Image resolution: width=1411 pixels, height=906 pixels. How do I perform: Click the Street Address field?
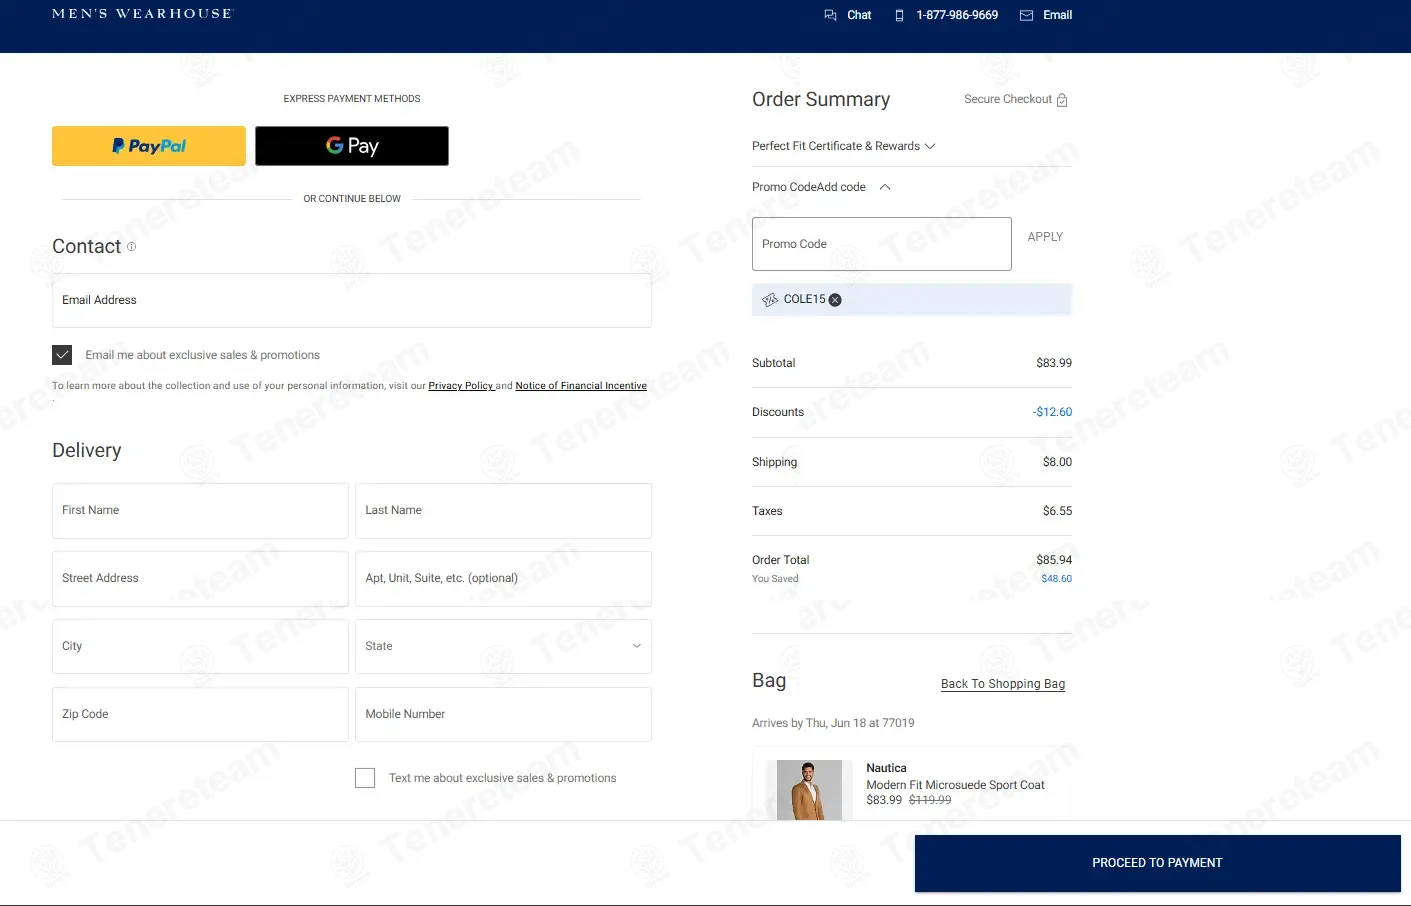[200, 579]
